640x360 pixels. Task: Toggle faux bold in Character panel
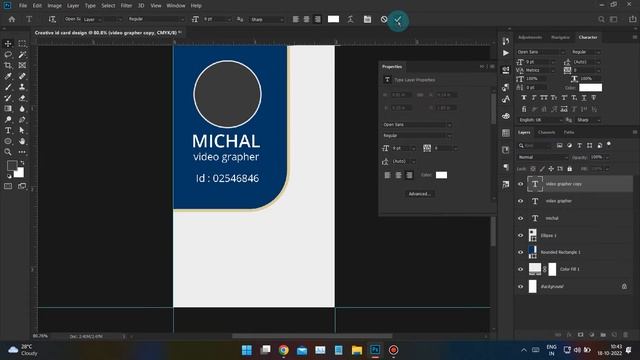coord(524,98)
